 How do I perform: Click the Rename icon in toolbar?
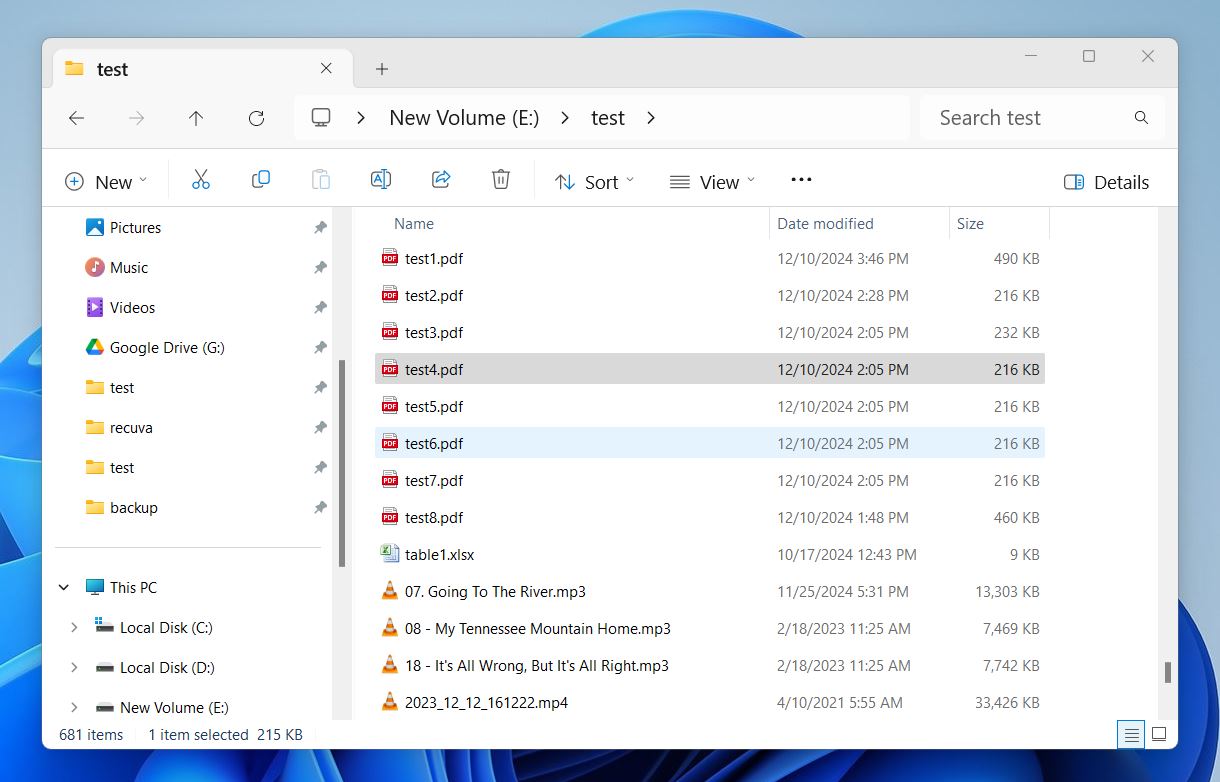[381, 180]
